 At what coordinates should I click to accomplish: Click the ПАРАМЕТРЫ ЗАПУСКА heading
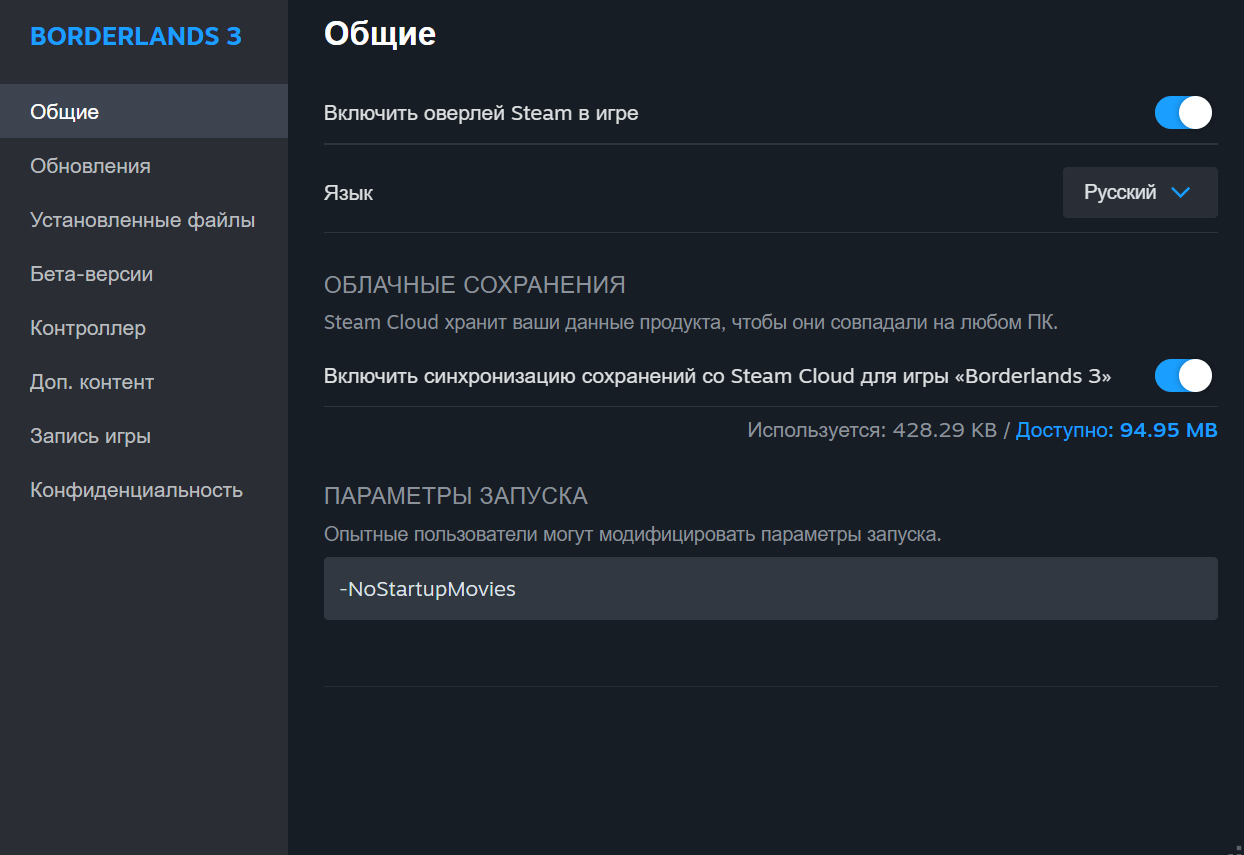tap(456, 495)
